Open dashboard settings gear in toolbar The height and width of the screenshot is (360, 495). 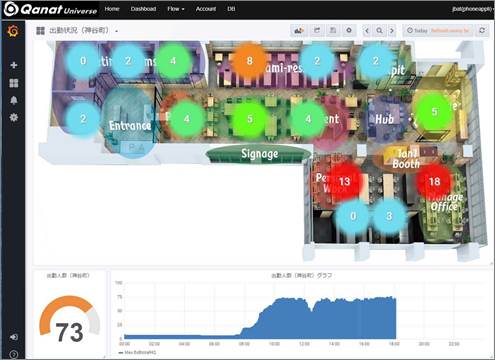[x=349, y=31]
